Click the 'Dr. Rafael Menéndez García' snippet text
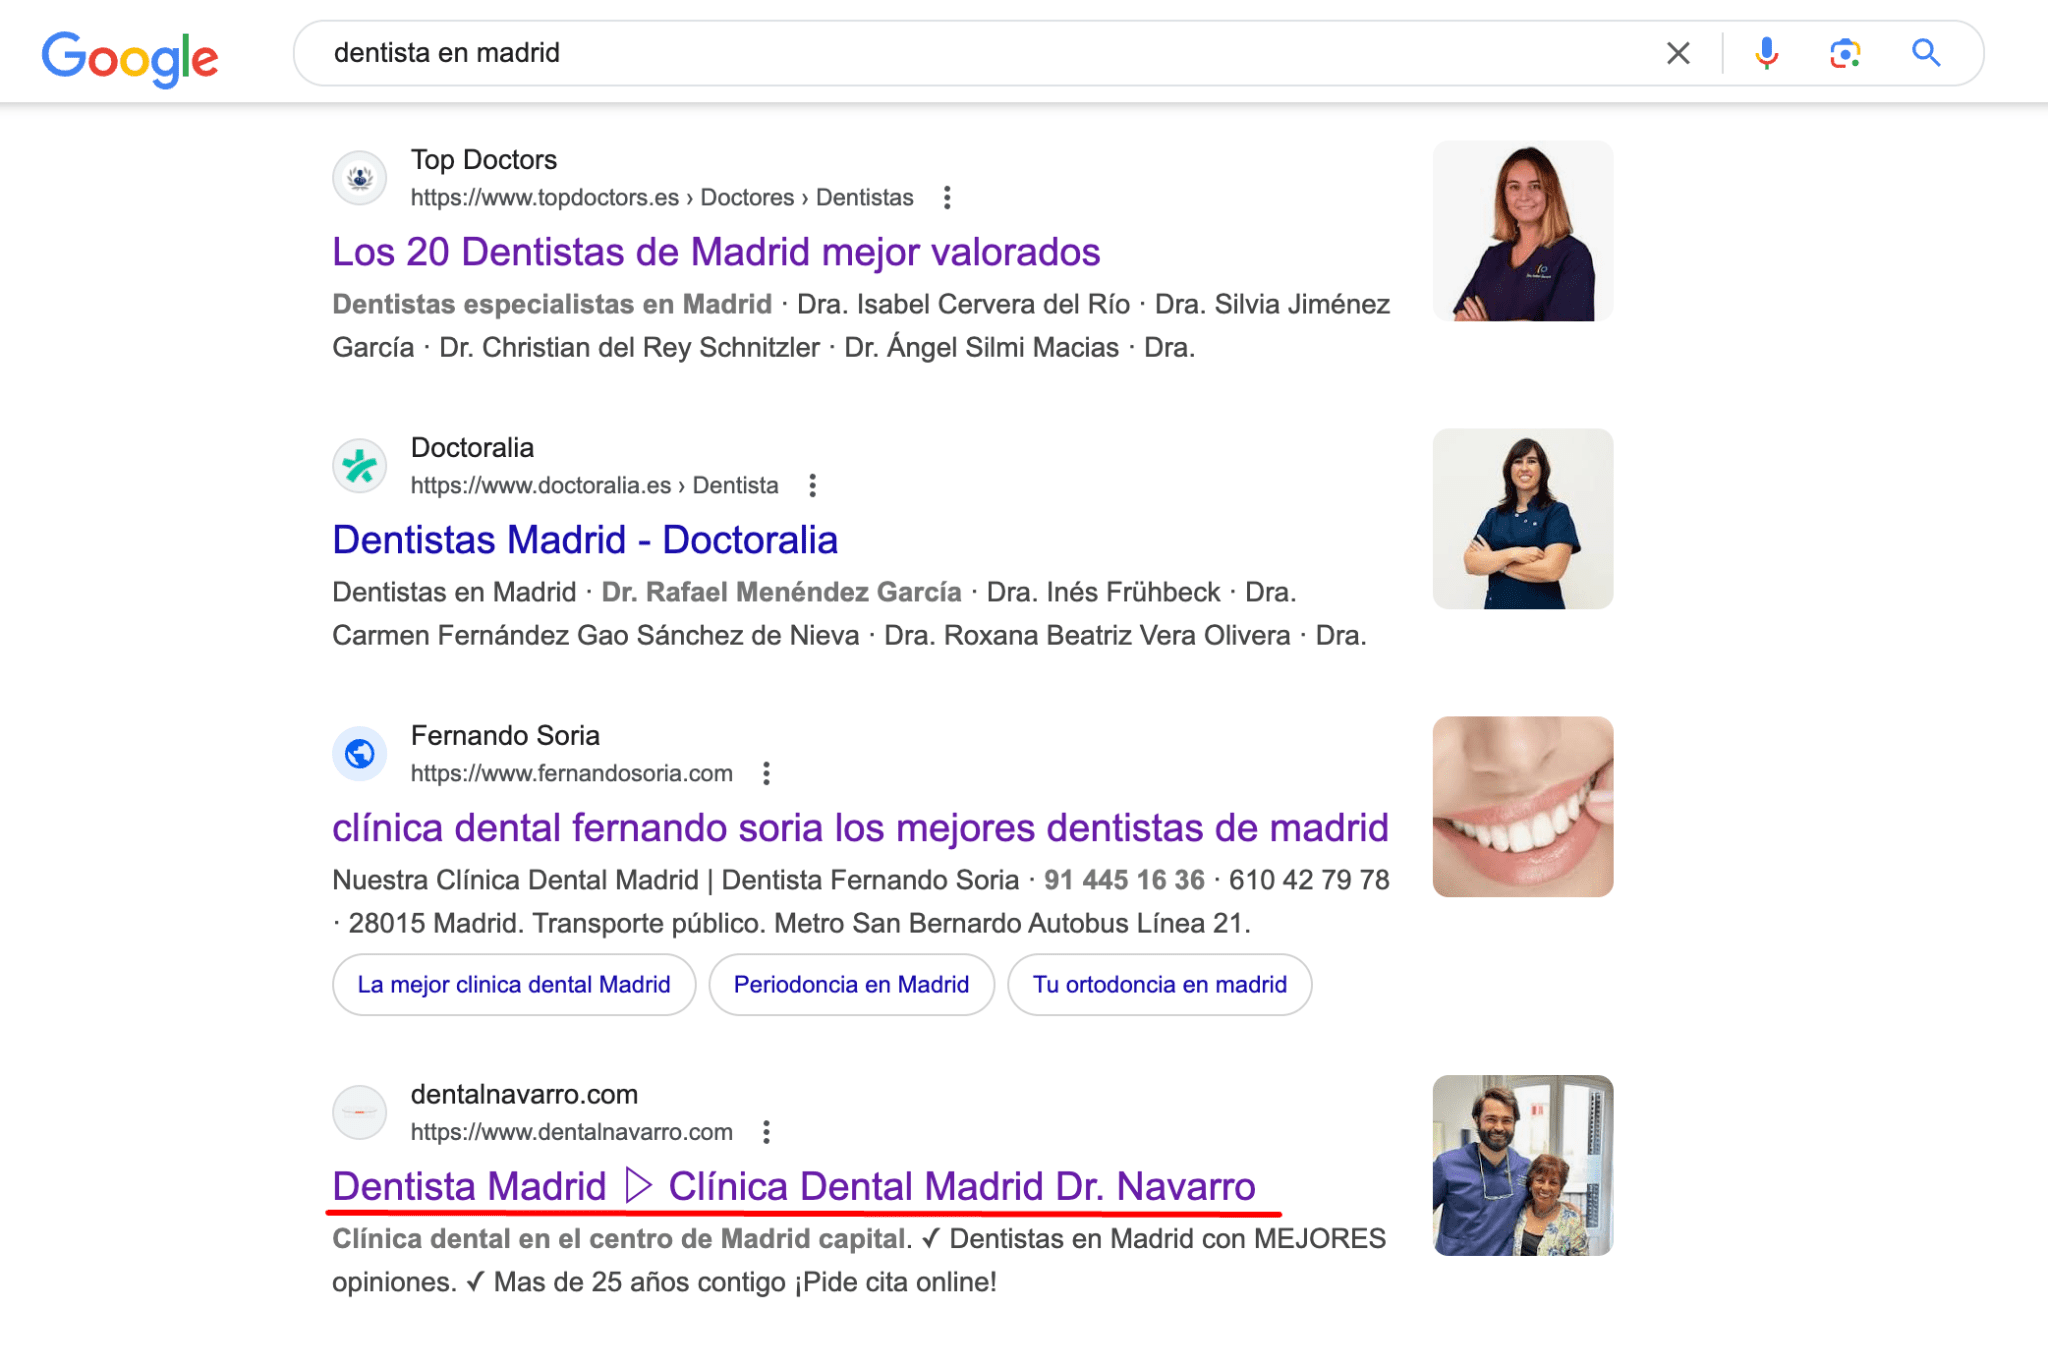Image resolution: width=2048 pixels, height=1352 pixels. coord(781,593)
